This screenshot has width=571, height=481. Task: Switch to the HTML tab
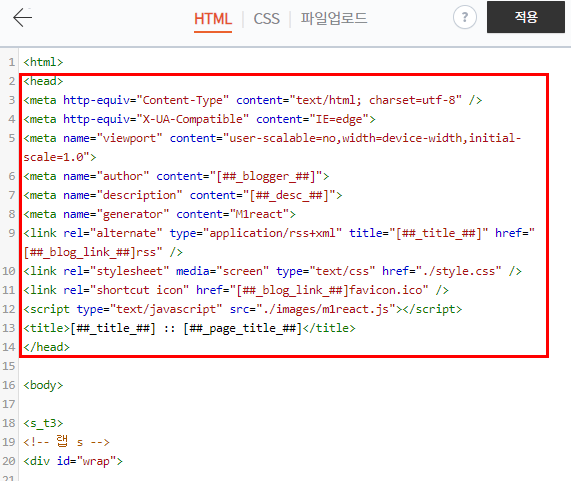(x=213, y=19)
